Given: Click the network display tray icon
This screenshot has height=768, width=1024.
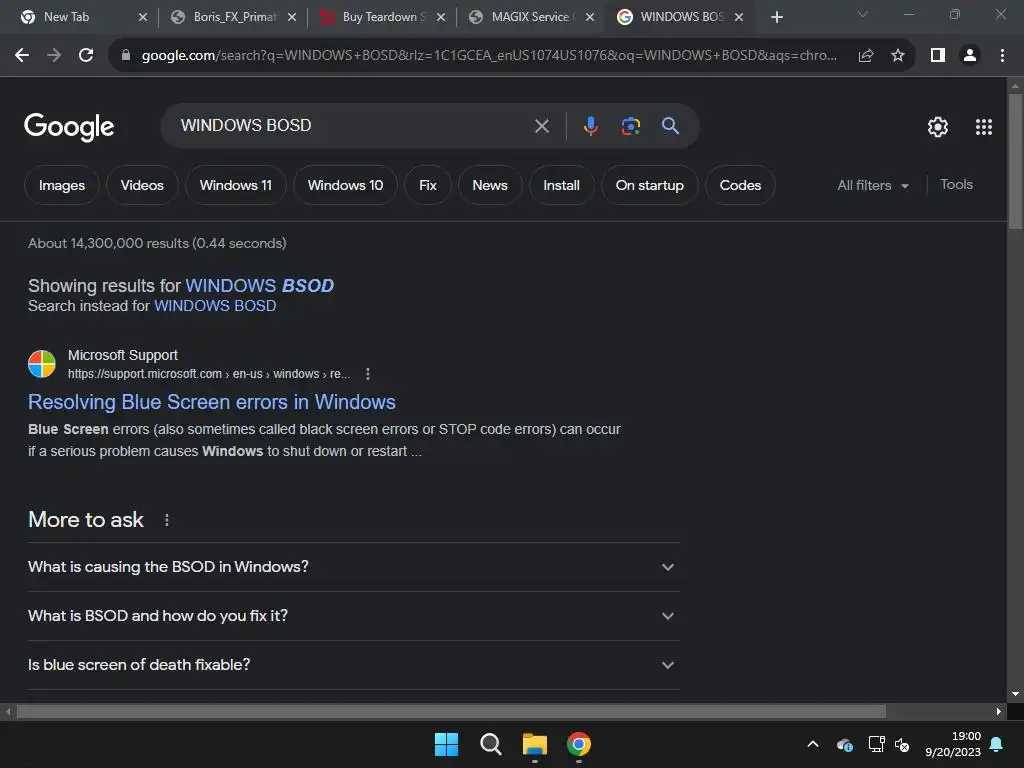Looking at the screenshot, I should [876, 744].
